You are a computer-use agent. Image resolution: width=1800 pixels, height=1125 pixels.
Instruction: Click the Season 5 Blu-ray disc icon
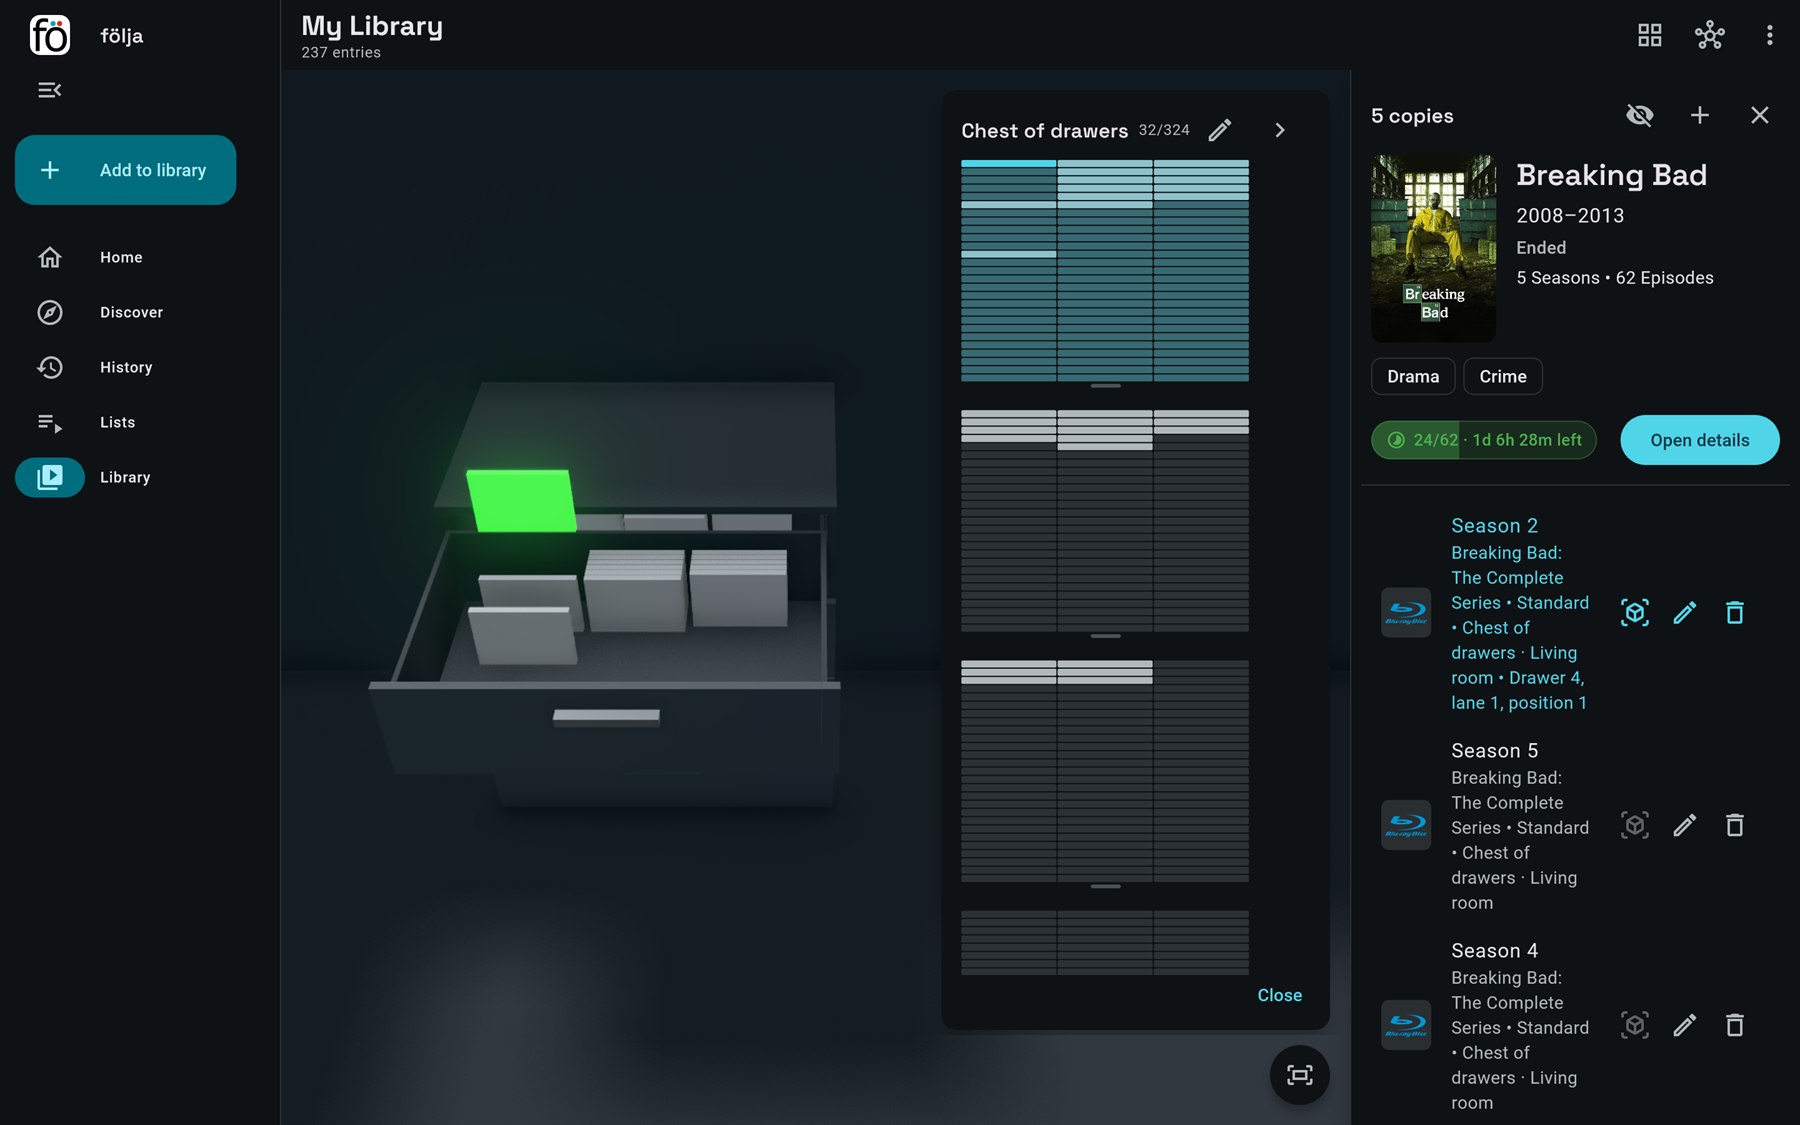1406,825
